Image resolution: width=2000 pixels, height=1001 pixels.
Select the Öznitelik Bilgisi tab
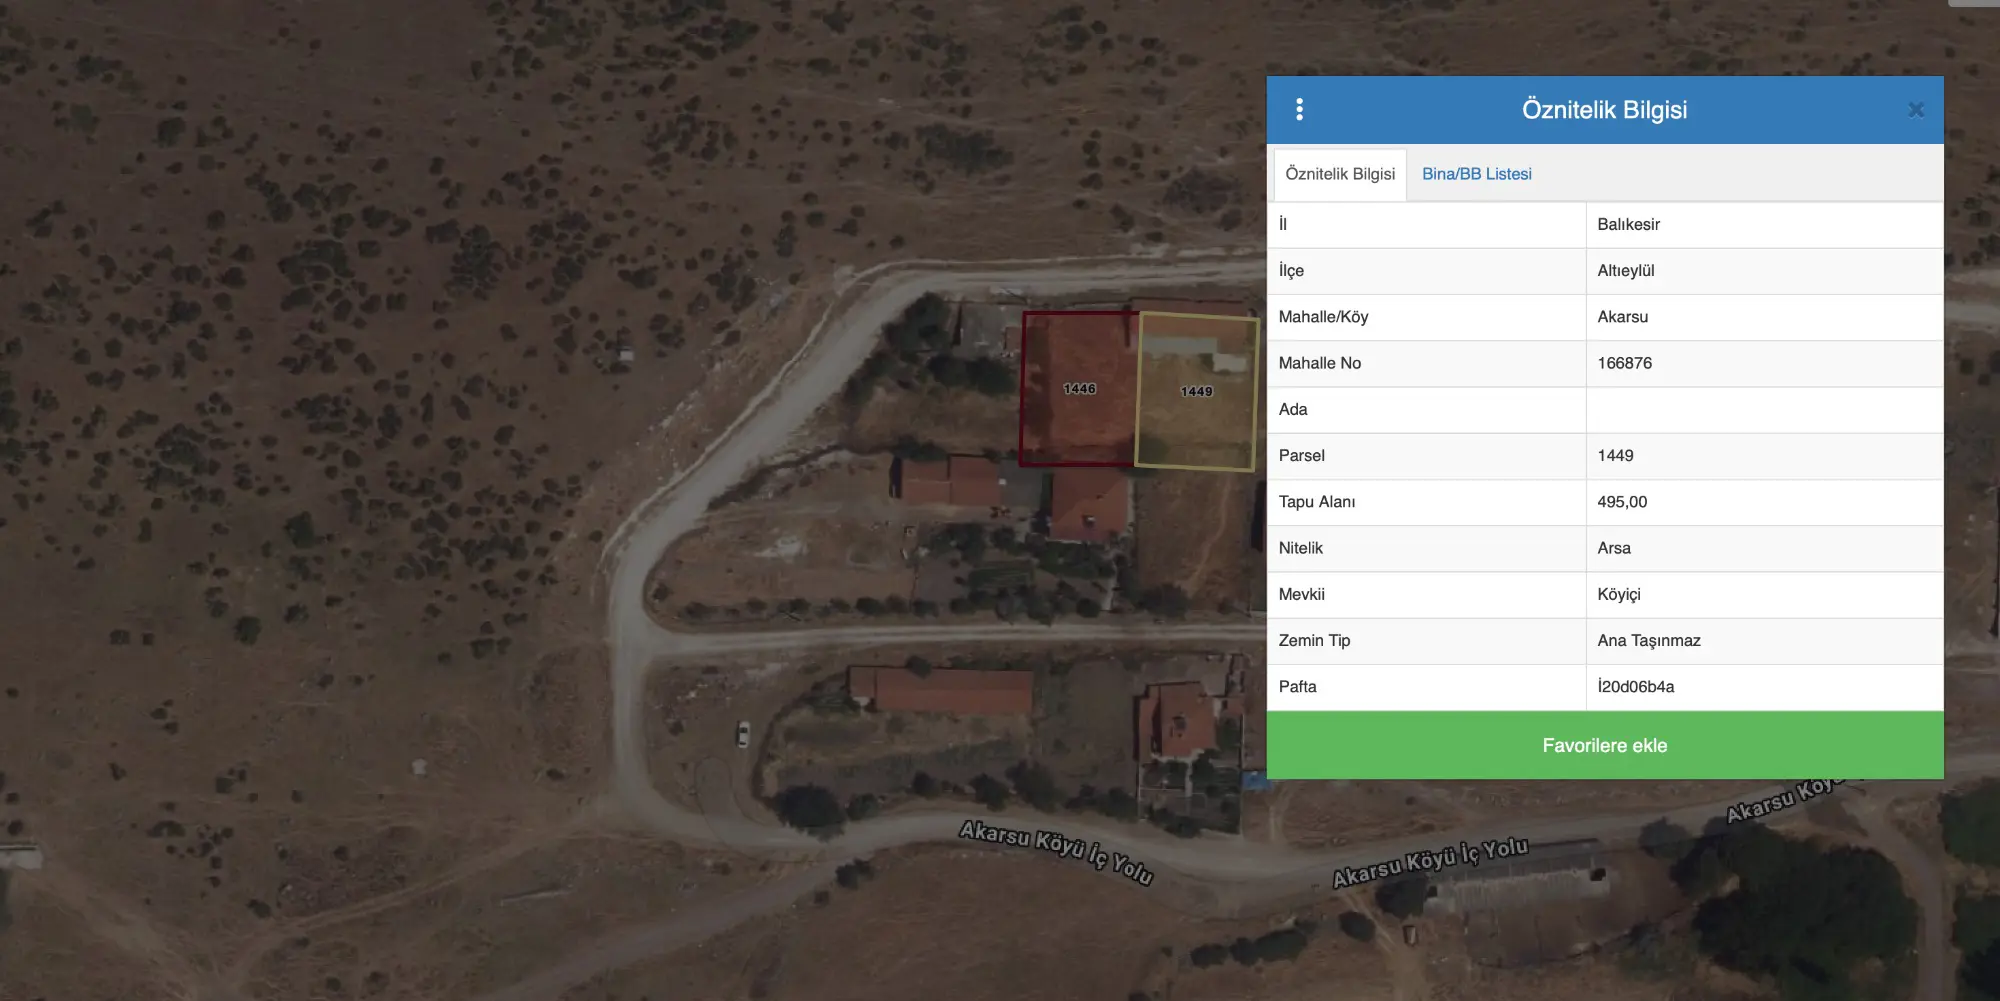1340,174
